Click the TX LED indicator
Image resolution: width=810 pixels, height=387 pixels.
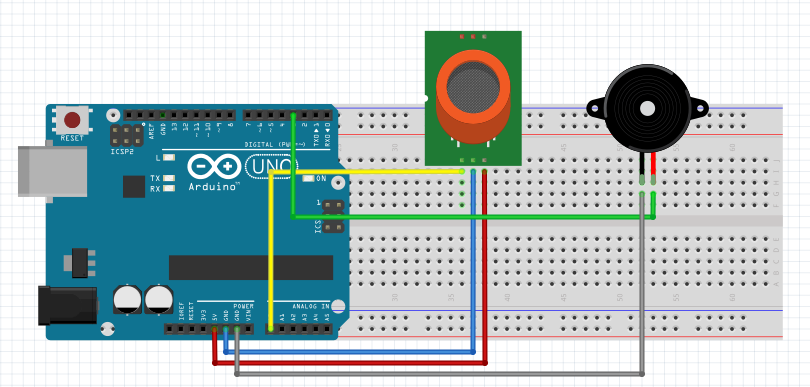click(x=169, y=178)
